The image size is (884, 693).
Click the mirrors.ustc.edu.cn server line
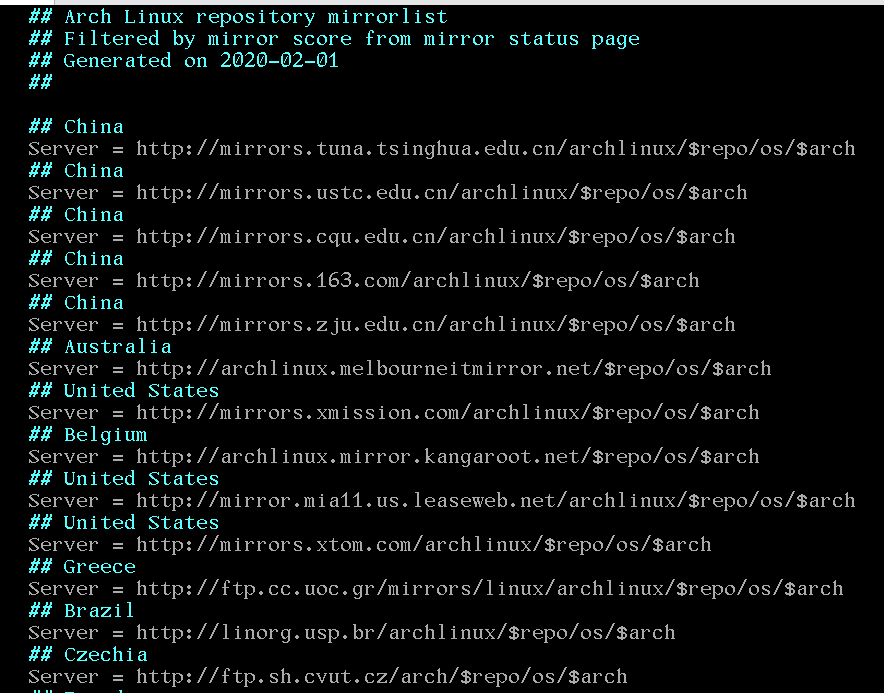tap(387, 193)
